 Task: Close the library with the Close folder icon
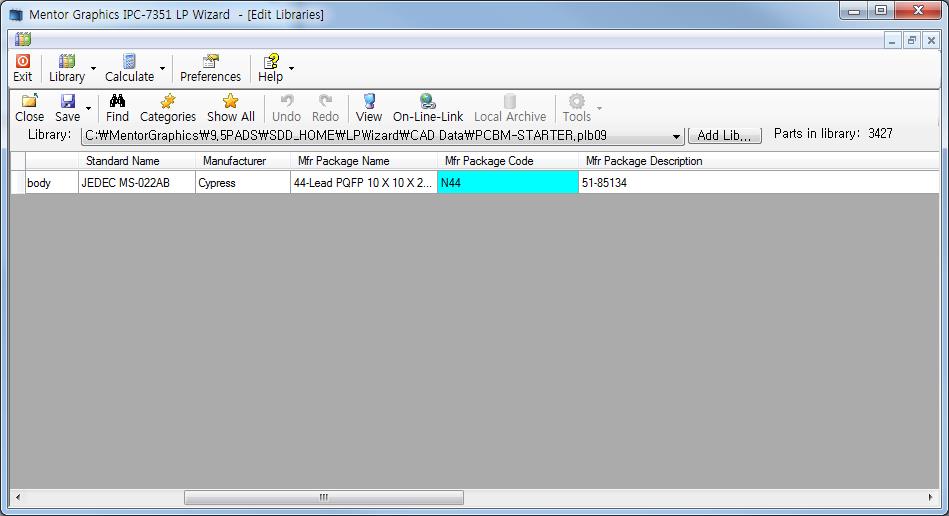coord(29,101)
